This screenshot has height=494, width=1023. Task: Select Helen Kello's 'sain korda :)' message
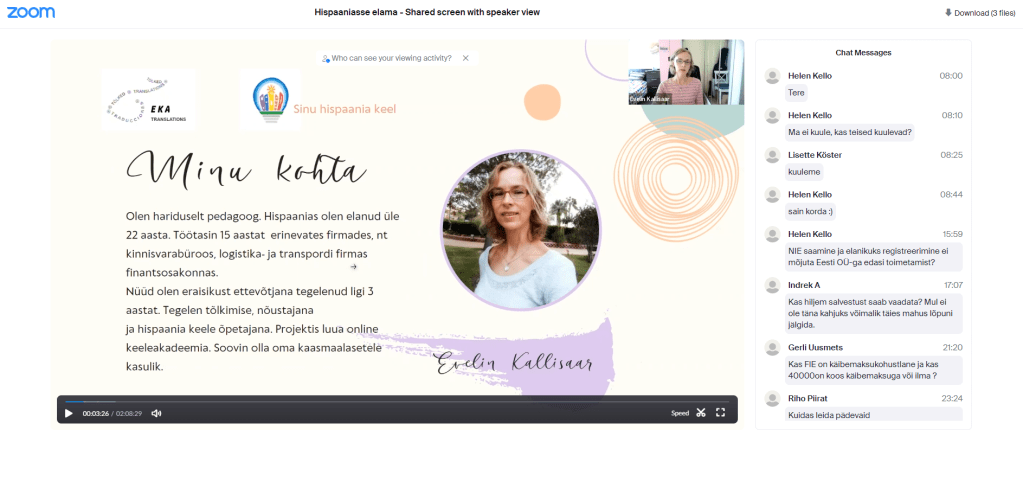click(811, 211)
